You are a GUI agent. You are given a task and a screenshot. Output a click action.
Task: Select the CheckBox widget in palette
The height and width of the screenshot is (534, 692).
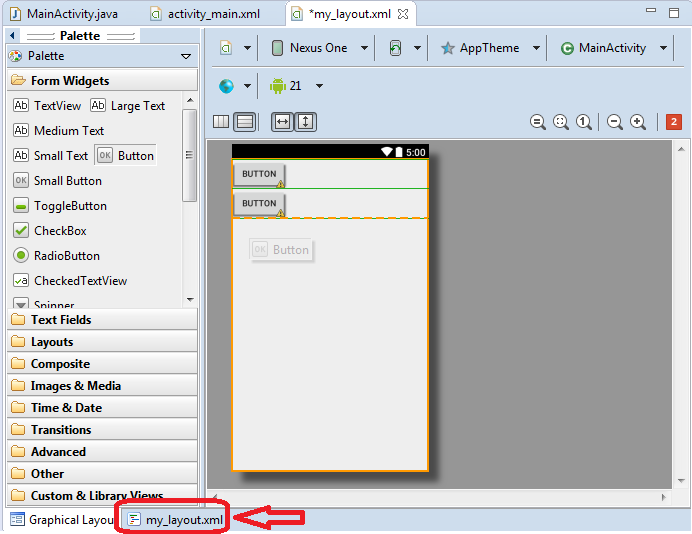(61, 230)
